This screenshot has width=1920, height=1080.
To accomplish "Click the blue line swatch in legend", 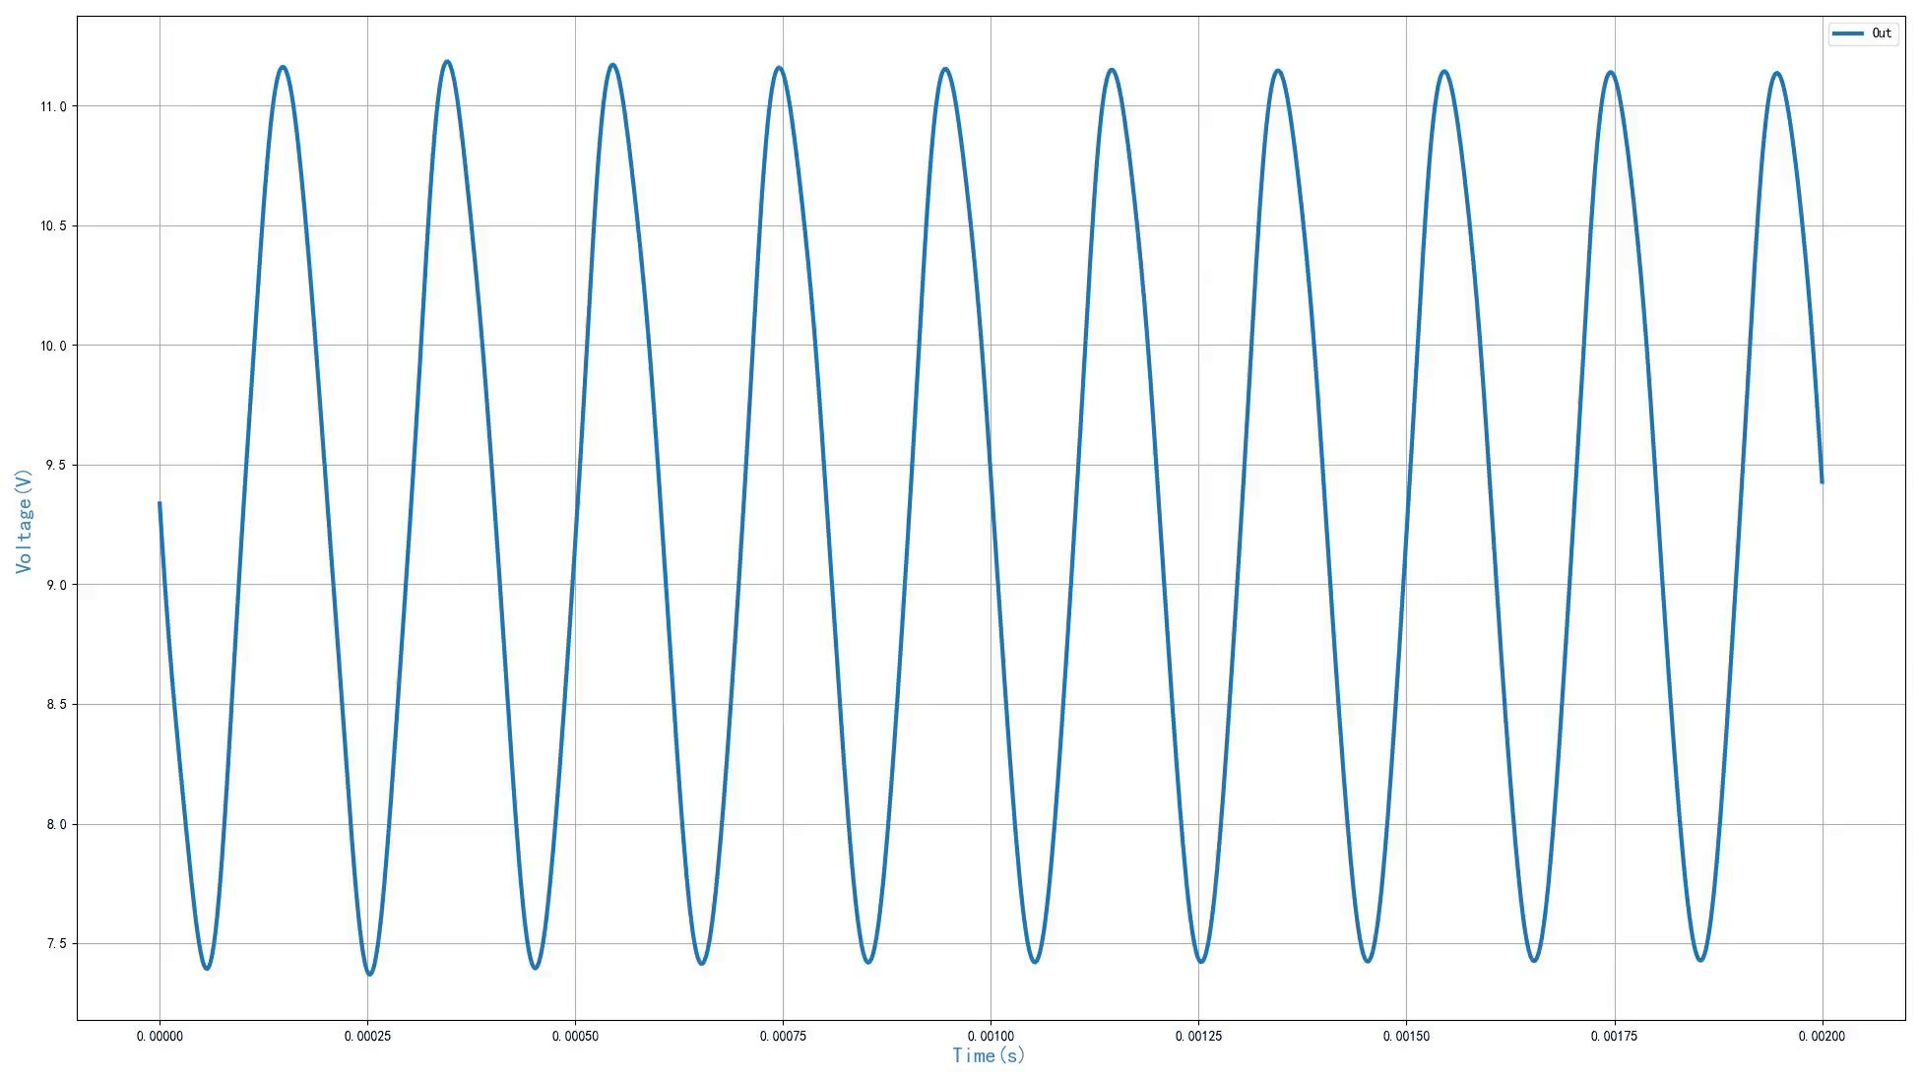I will tap(1847, 33).
